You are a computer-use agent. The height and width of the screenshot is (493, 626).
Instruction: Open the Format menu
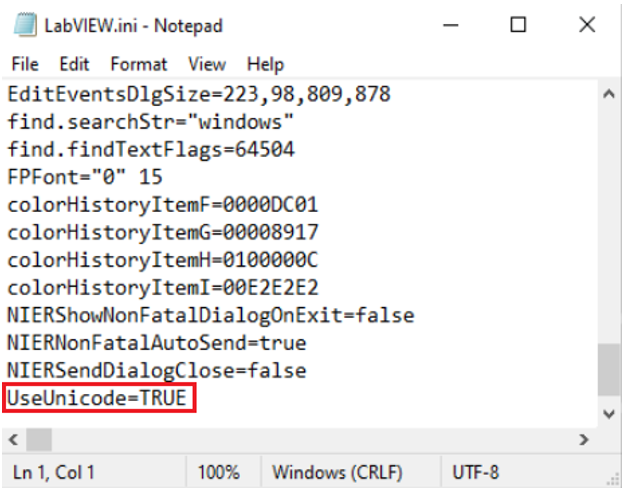(139, 64)
